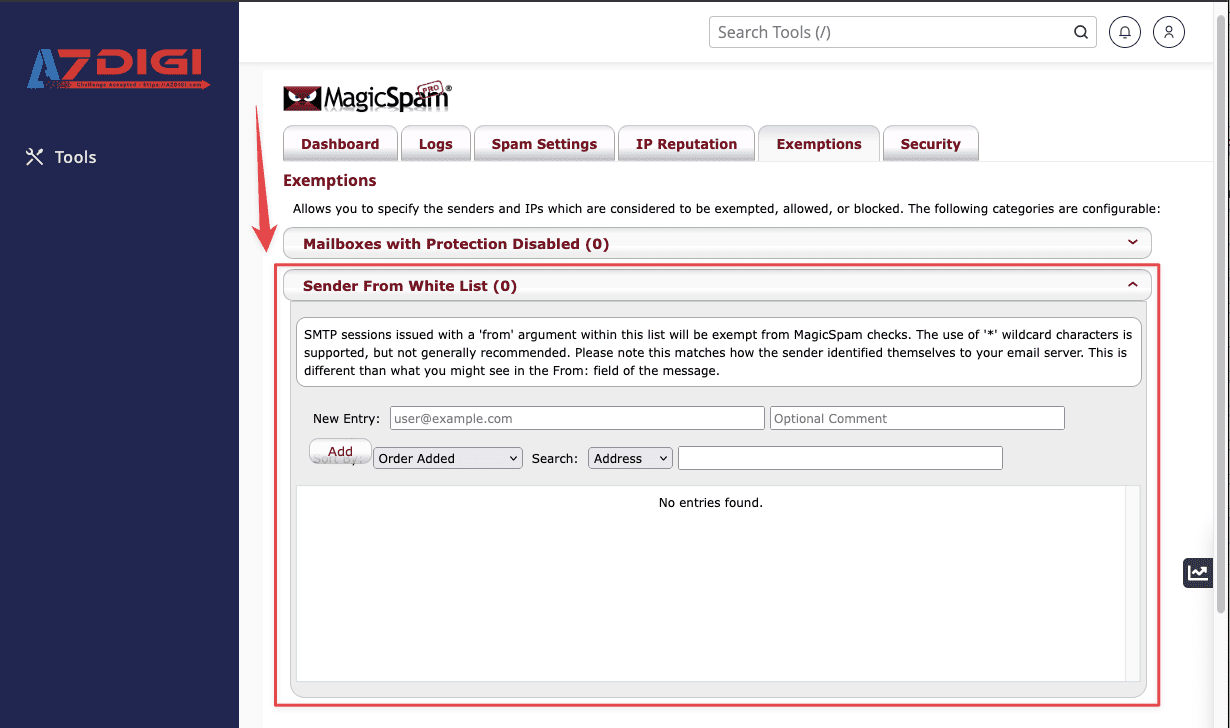Go to the Spam Settings tab
The image size is (1230, 728).
pos(544,144)
